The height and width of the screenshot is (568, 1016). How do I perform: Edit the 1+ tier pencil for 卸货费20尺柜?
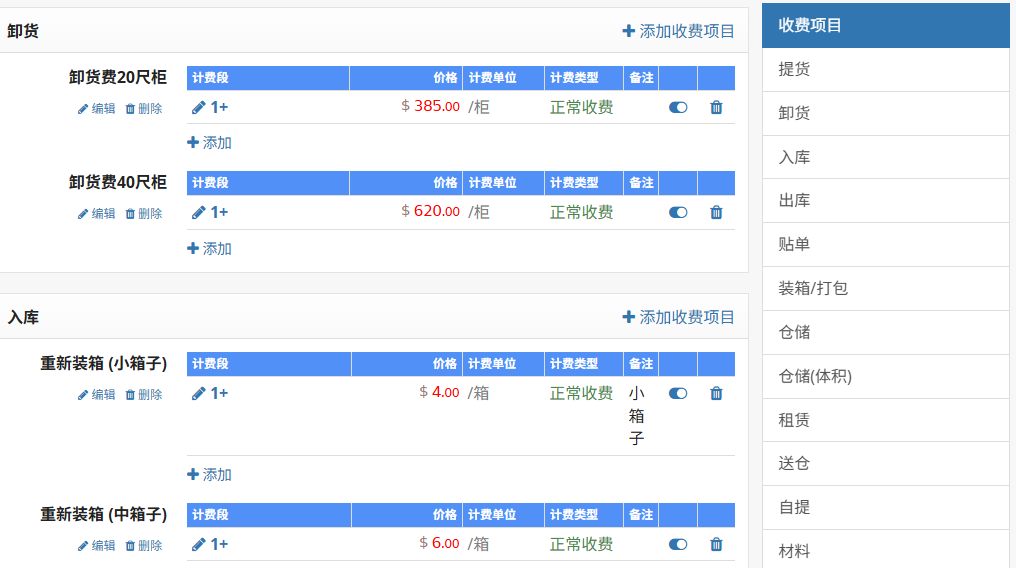(199, 107)
